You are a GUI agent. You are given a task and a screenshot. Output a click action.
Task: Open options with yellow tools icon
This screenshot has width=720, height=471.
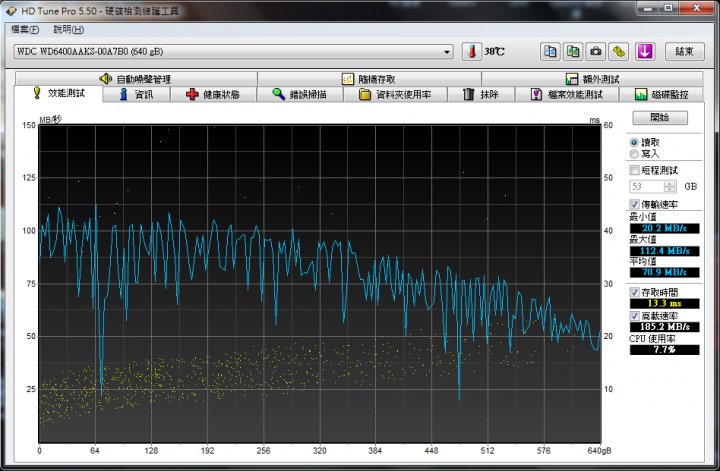pyautogui.click(x=619, y=51)
